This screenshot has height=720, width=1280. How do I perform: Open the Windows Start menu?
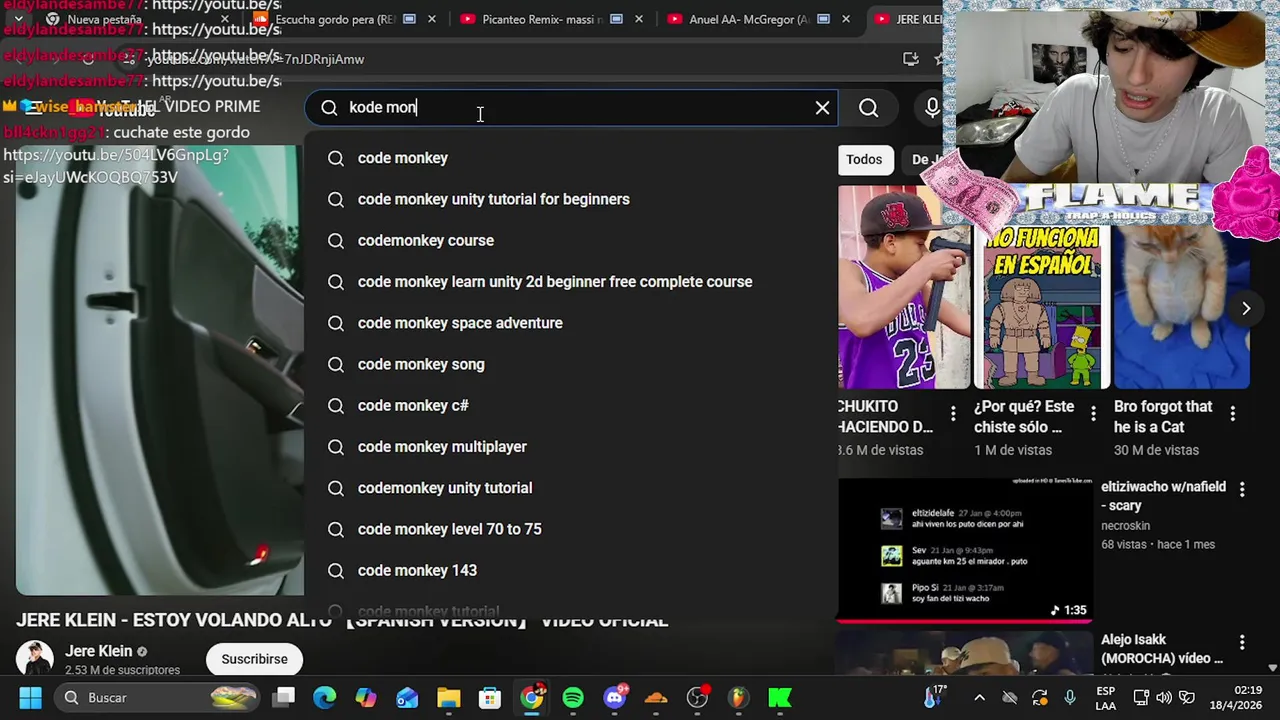click(30, 697)
